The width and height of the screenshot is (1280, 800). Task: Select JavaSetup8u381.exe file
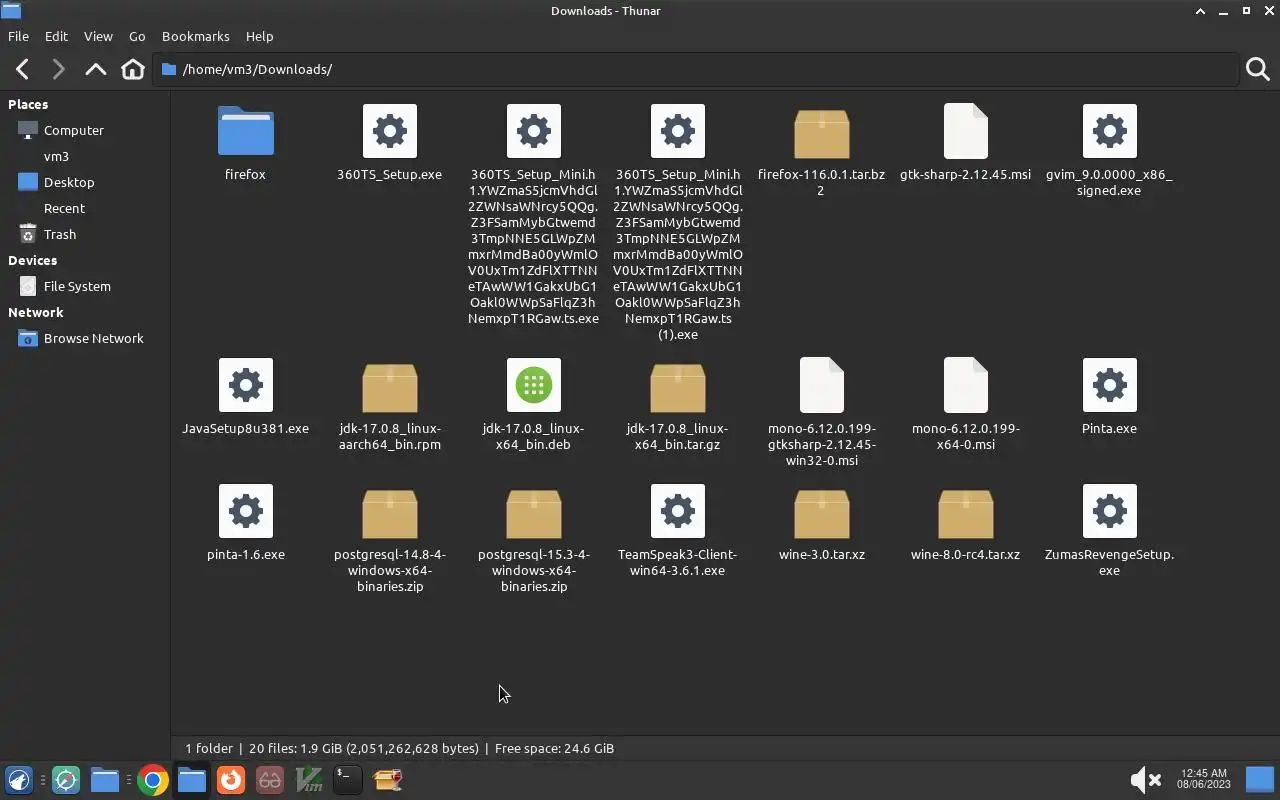point(245,385)
